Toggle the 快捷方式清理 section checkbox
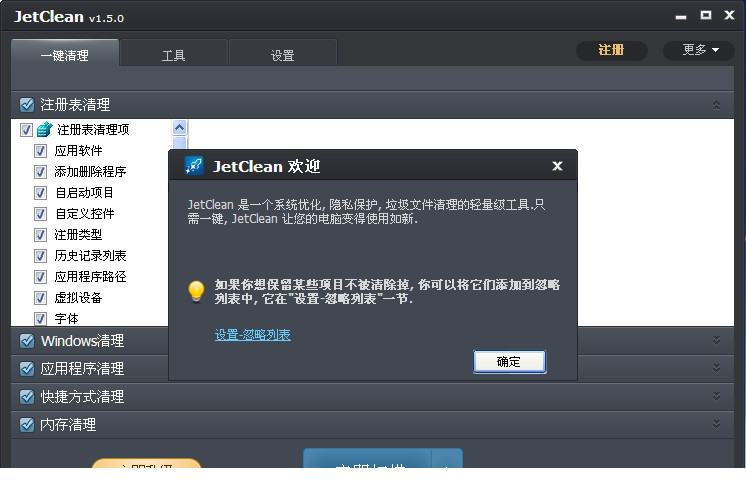Screen dimensions: 746x486 tap(27, 397)
